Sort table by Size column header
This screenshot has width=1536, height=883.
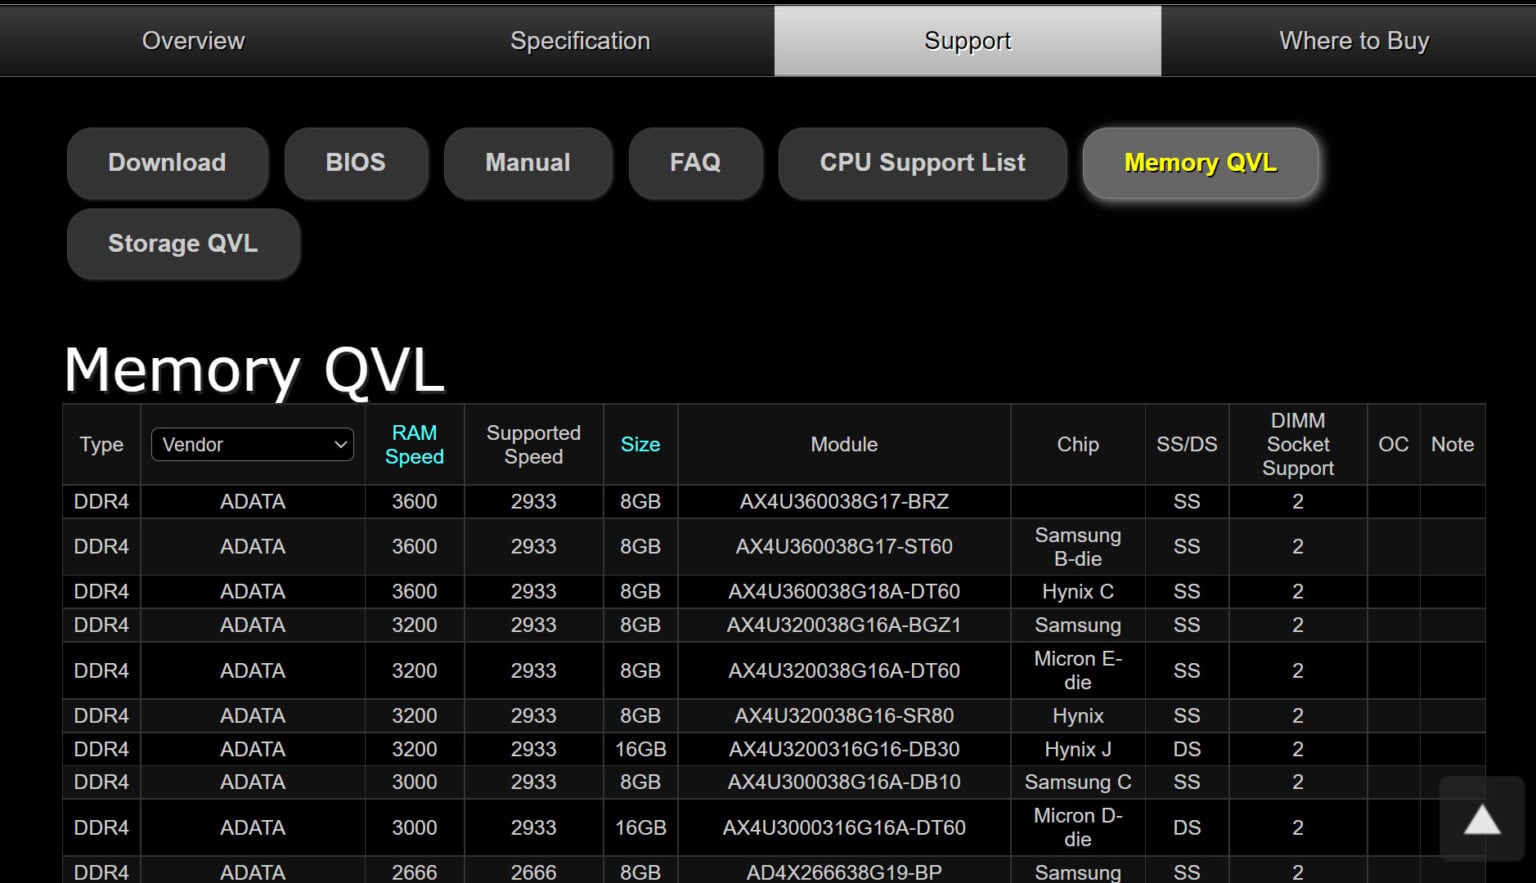pos(640,444)
